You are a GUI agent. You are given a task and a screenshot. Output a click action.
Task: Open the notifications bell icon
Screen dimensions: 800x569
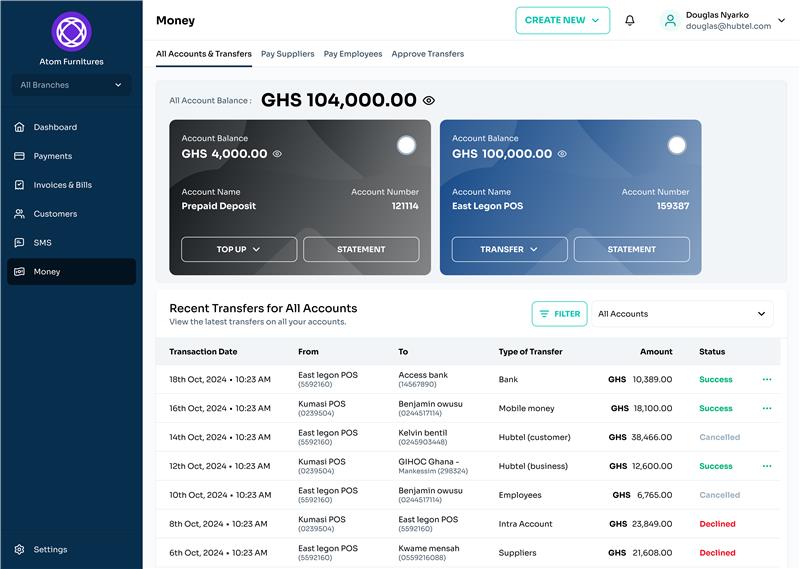(630, 20)
